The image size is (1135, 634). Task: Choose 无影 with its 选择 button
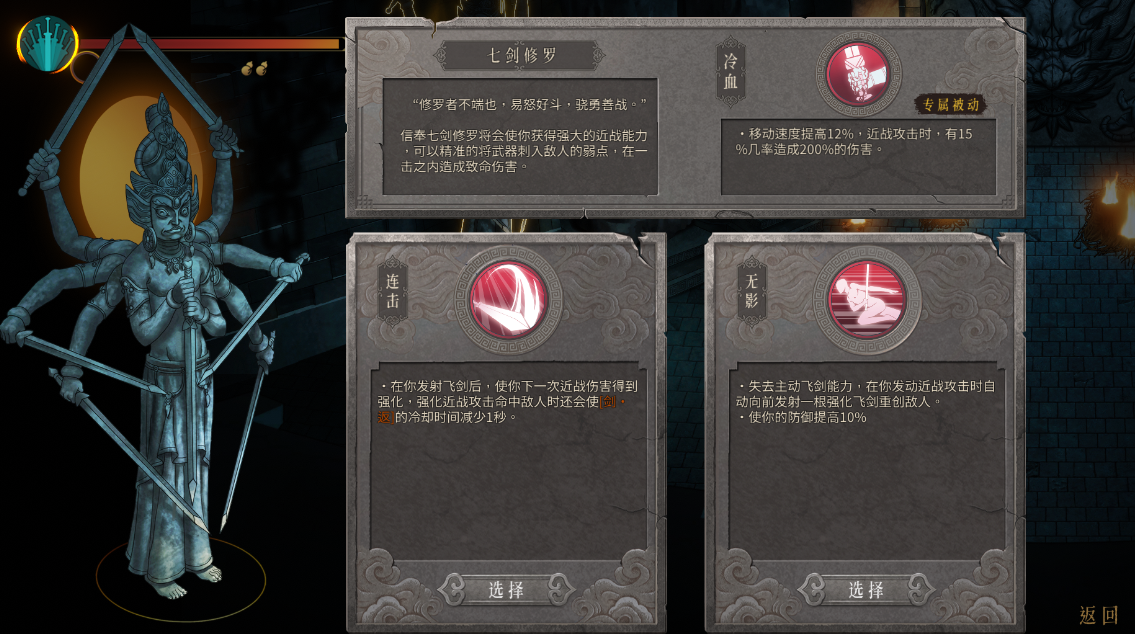click(866, 590)
